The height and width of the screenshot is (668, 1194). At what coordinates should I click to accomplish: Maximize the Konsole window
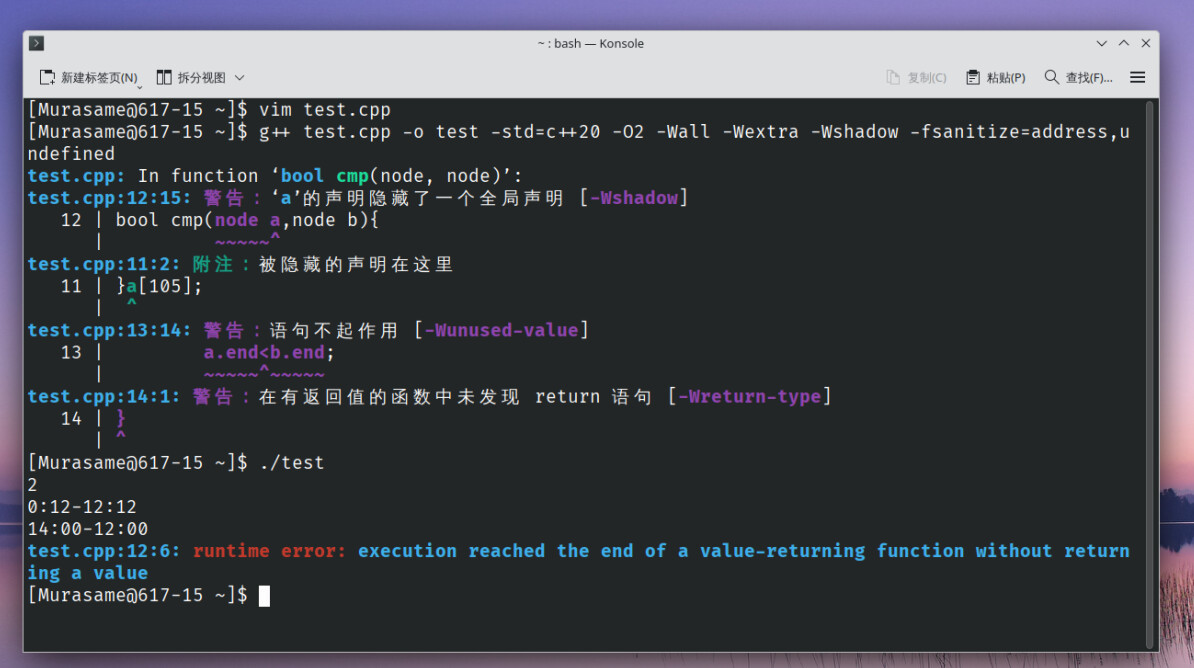click(1123, 43)
